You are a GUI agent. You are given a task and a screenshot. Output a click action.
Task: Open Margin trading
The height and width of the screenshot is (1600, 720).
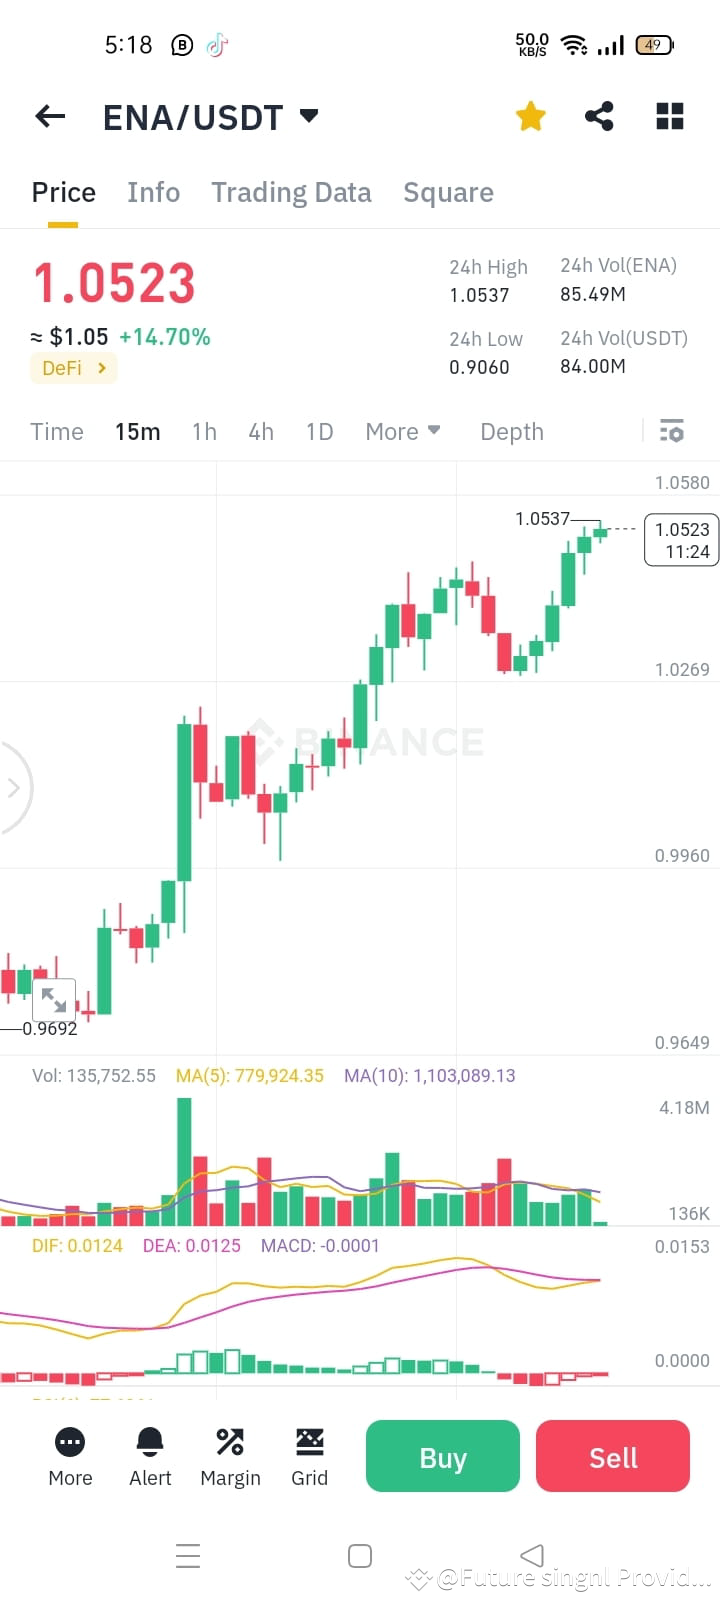(229, 1456)
